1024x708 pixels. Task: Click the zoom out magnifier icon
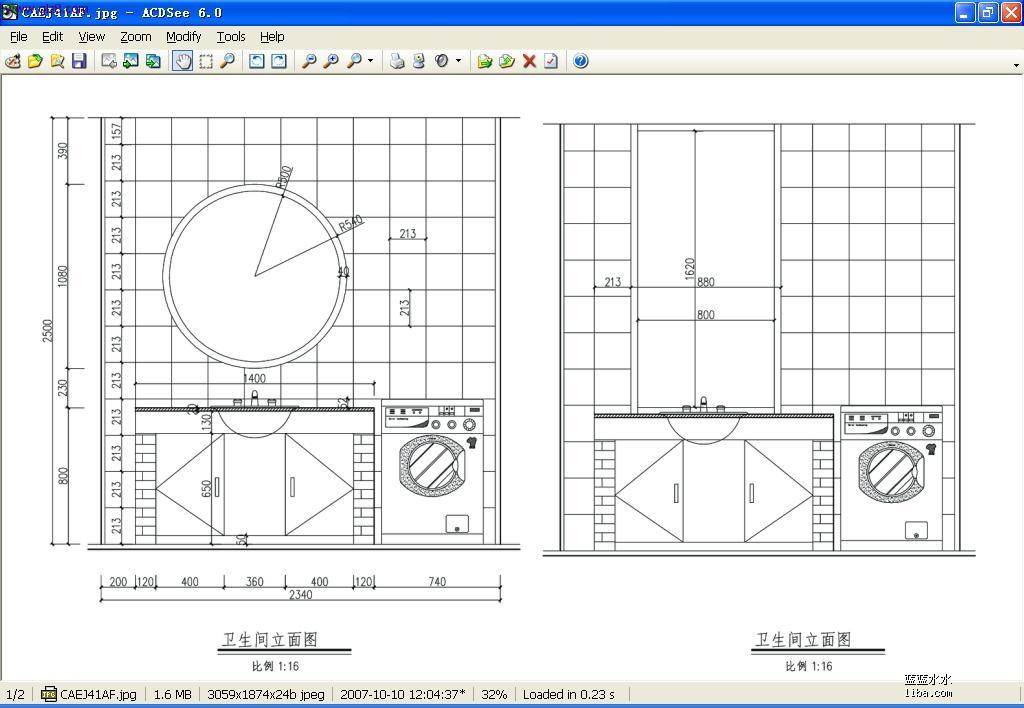coord(309,61)
